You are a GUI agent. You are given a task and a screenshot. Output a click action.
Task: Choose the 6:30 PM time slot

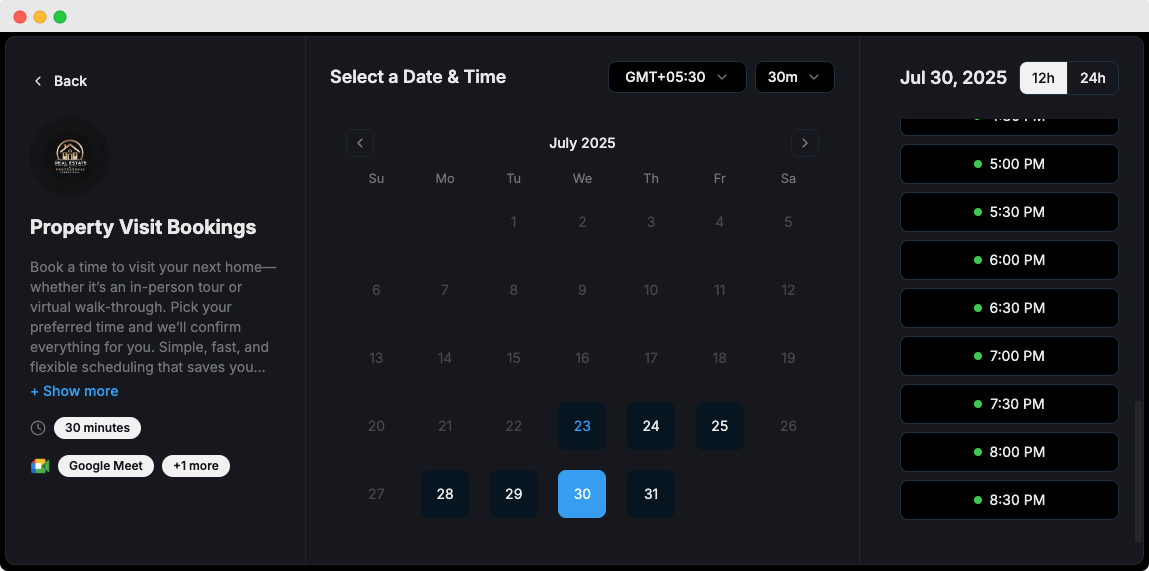tap(1009, 308)
